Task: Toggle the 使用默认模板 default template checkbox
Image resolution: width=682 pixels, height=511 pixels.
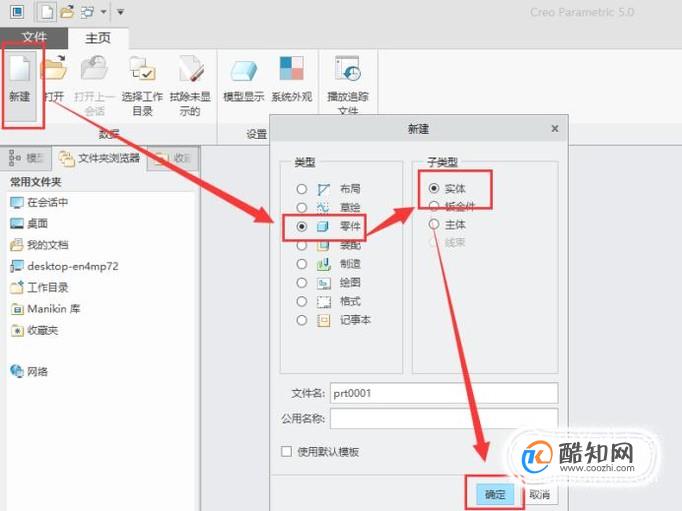Action: point(286,451)
